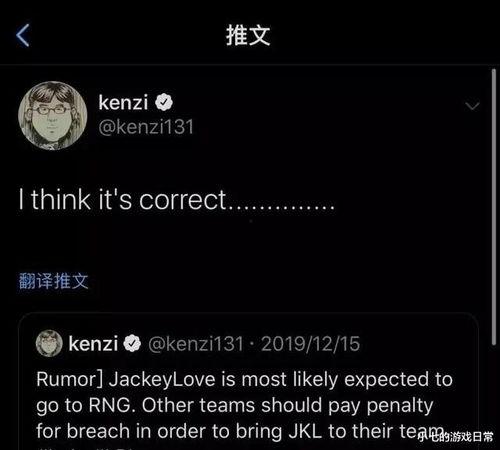Click the vertical scrollbar on right
This screenshot has width=500, height=450.
coord(494,207)
